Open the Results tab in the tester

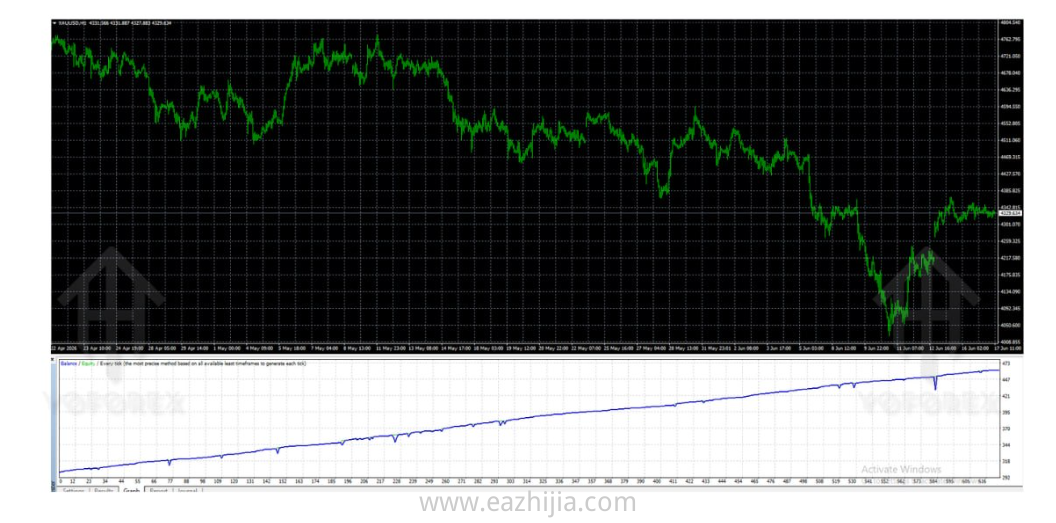(x=103, y=491)
